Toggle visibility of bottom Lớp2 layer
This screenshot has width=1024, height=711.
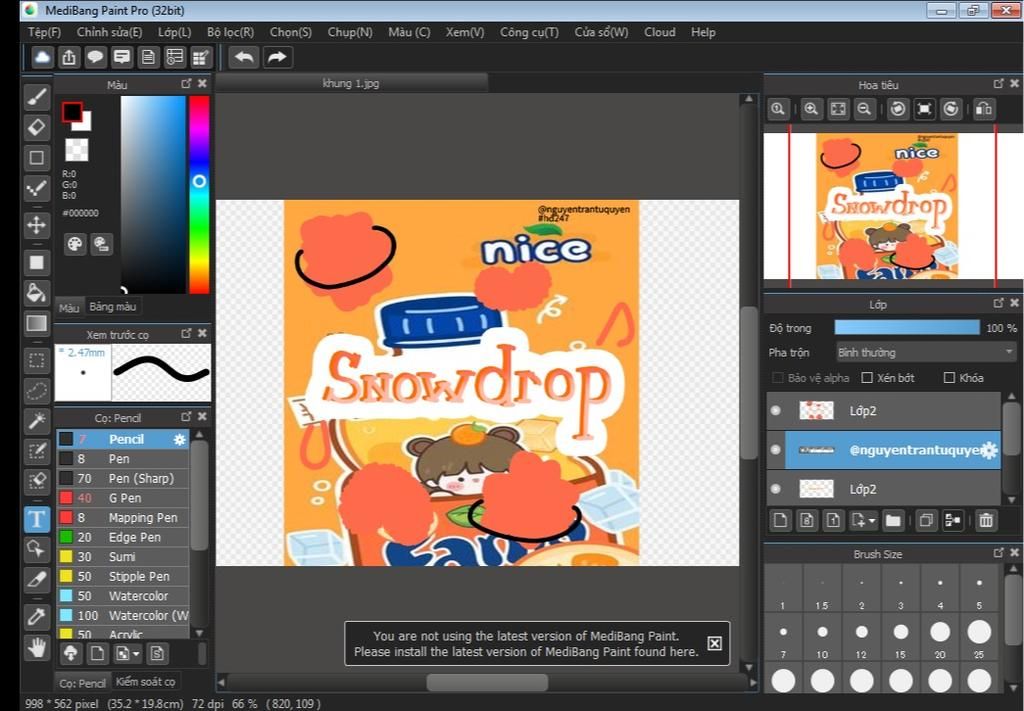pos(775,489)
